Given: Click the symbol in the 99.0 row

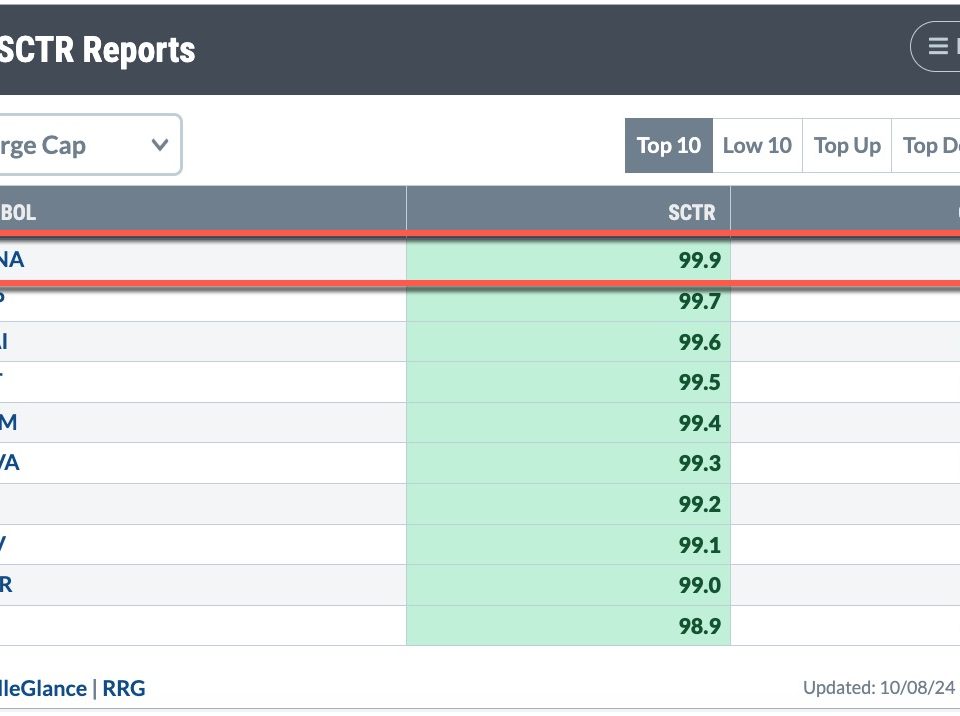Looking at the screenshot, I should pyautogui.click(x=6, y=585).
